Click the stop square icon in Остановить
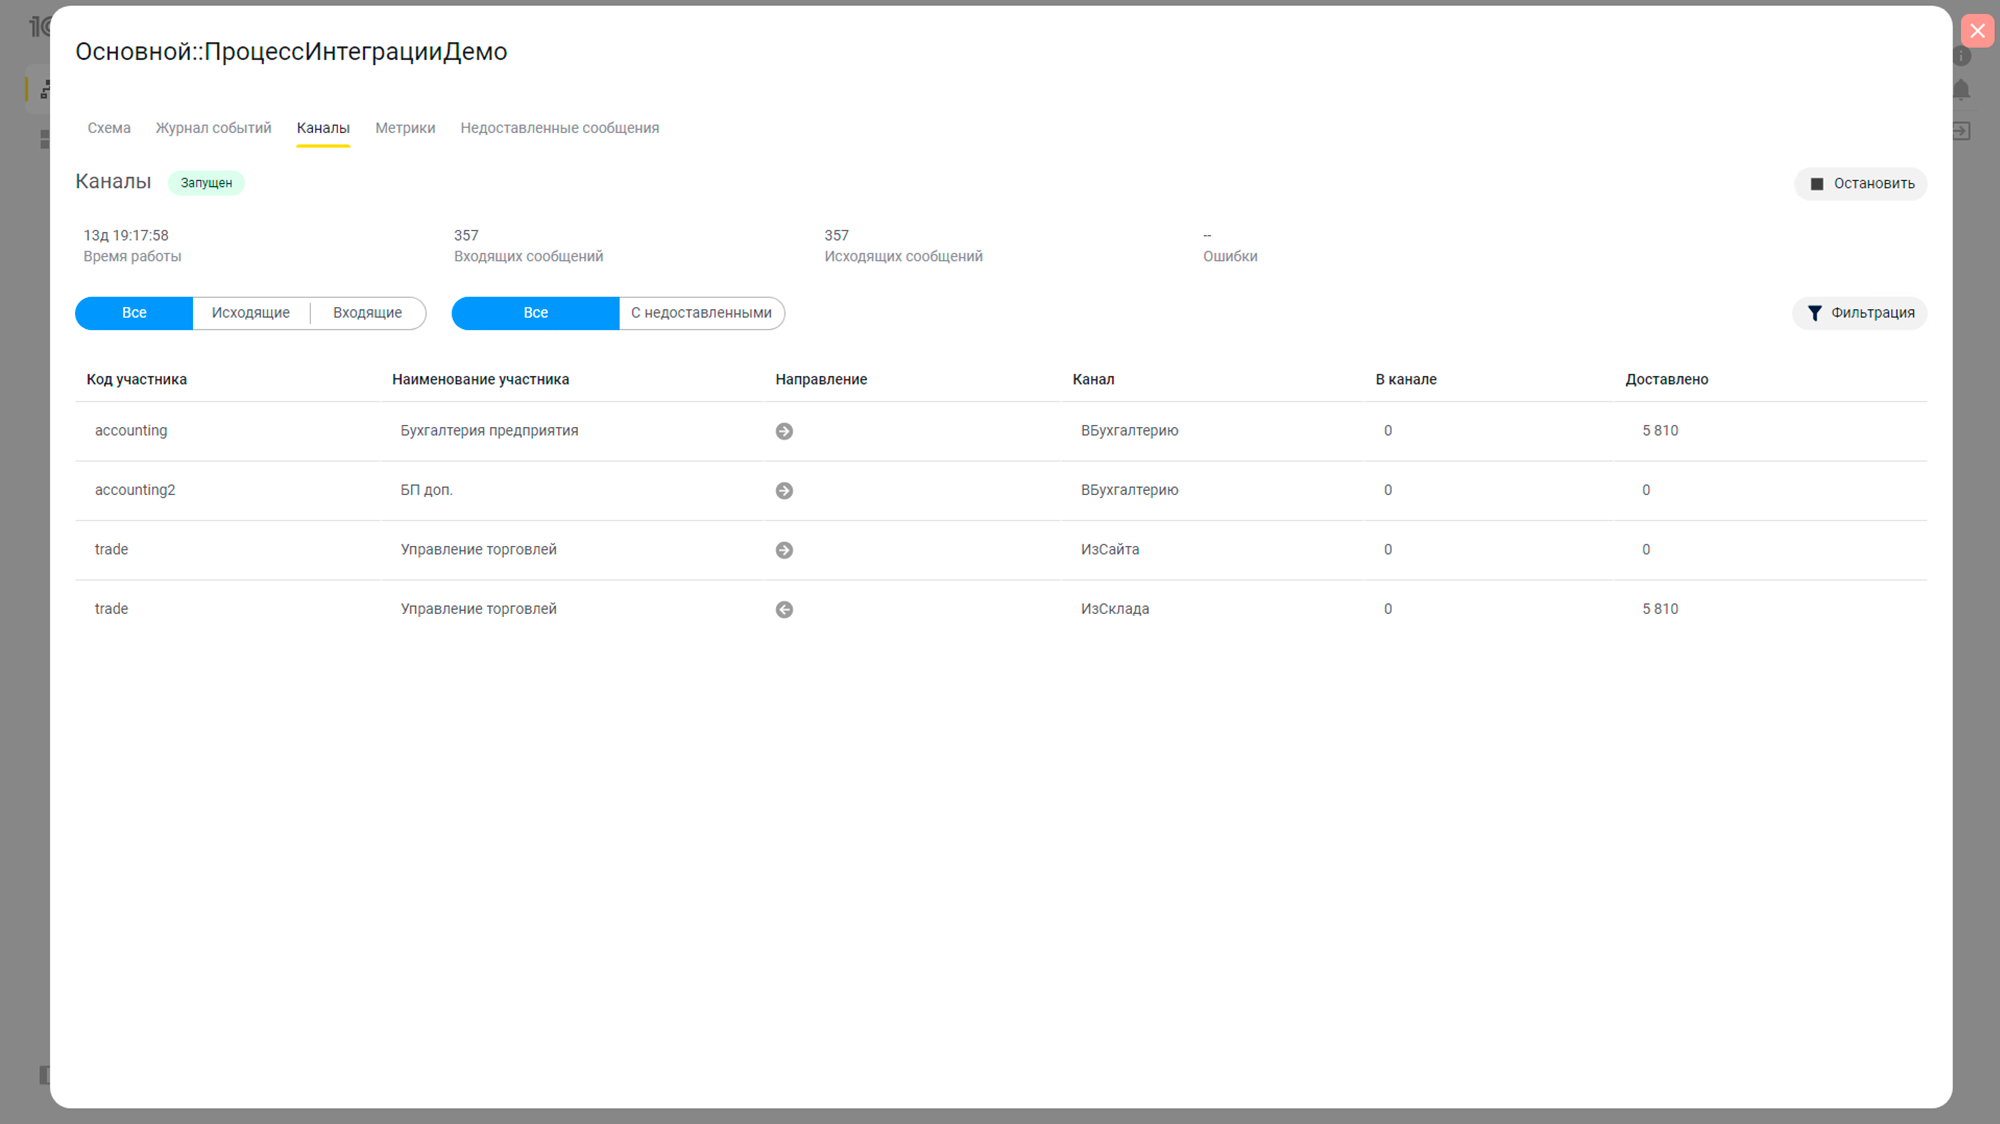 pyautogui.click(x=1817, y=184)
